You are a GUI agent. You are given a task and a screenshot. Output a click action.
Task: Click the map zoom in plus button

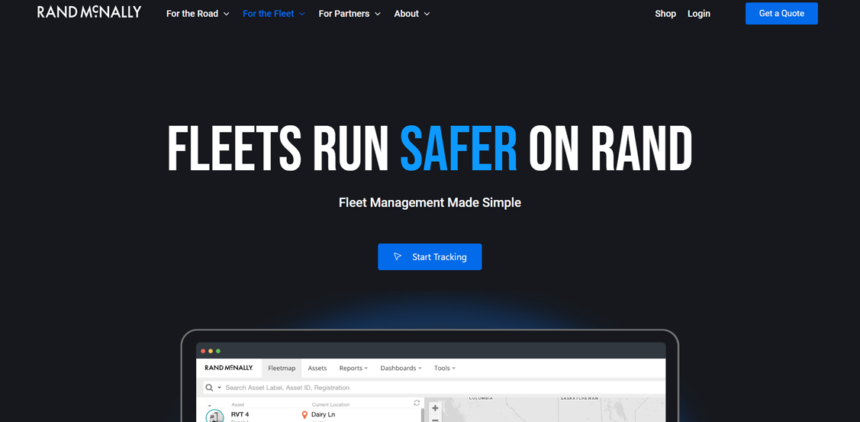[435, 408]
